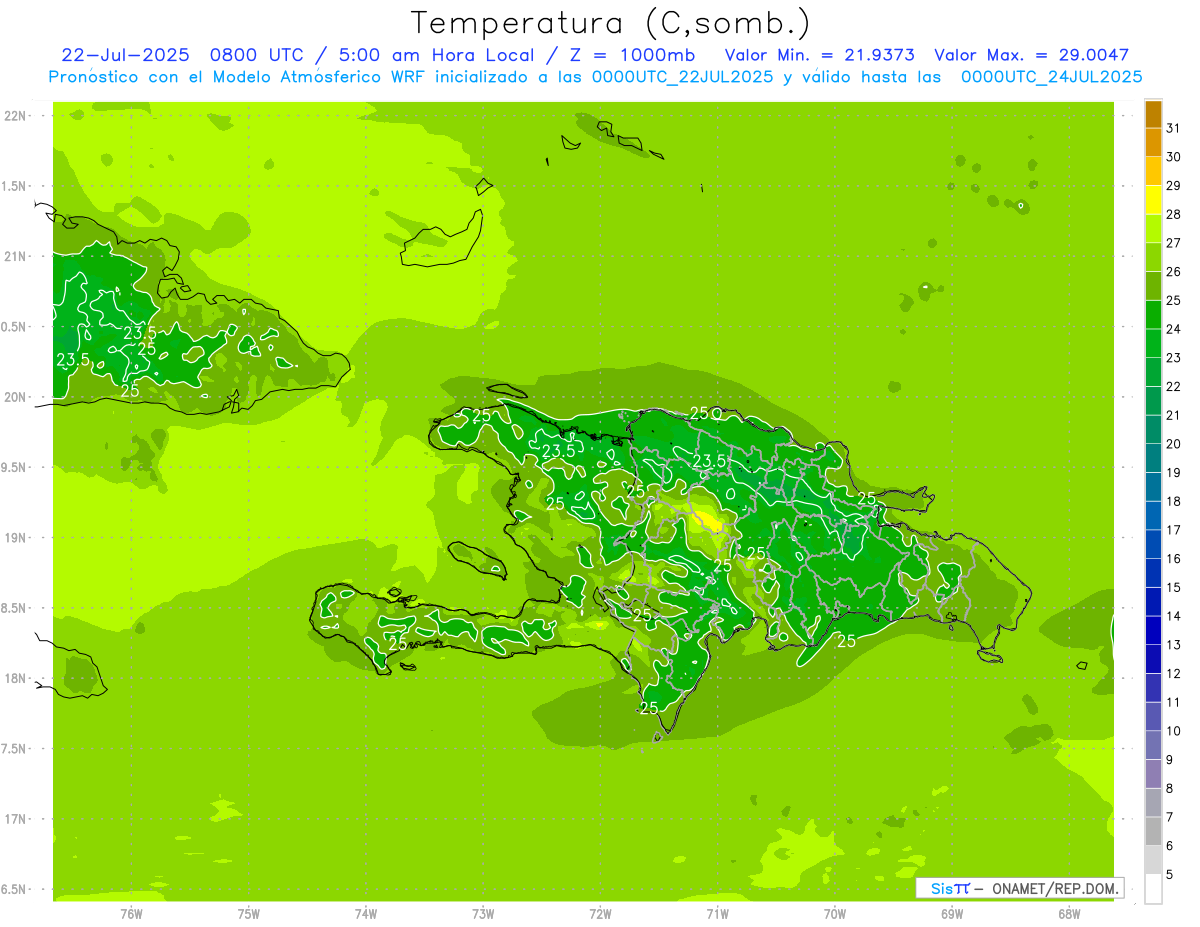The image size is (1200, 927).
Task: Click the purple legend band between 9 and 10
Action: coord(1153,745)
